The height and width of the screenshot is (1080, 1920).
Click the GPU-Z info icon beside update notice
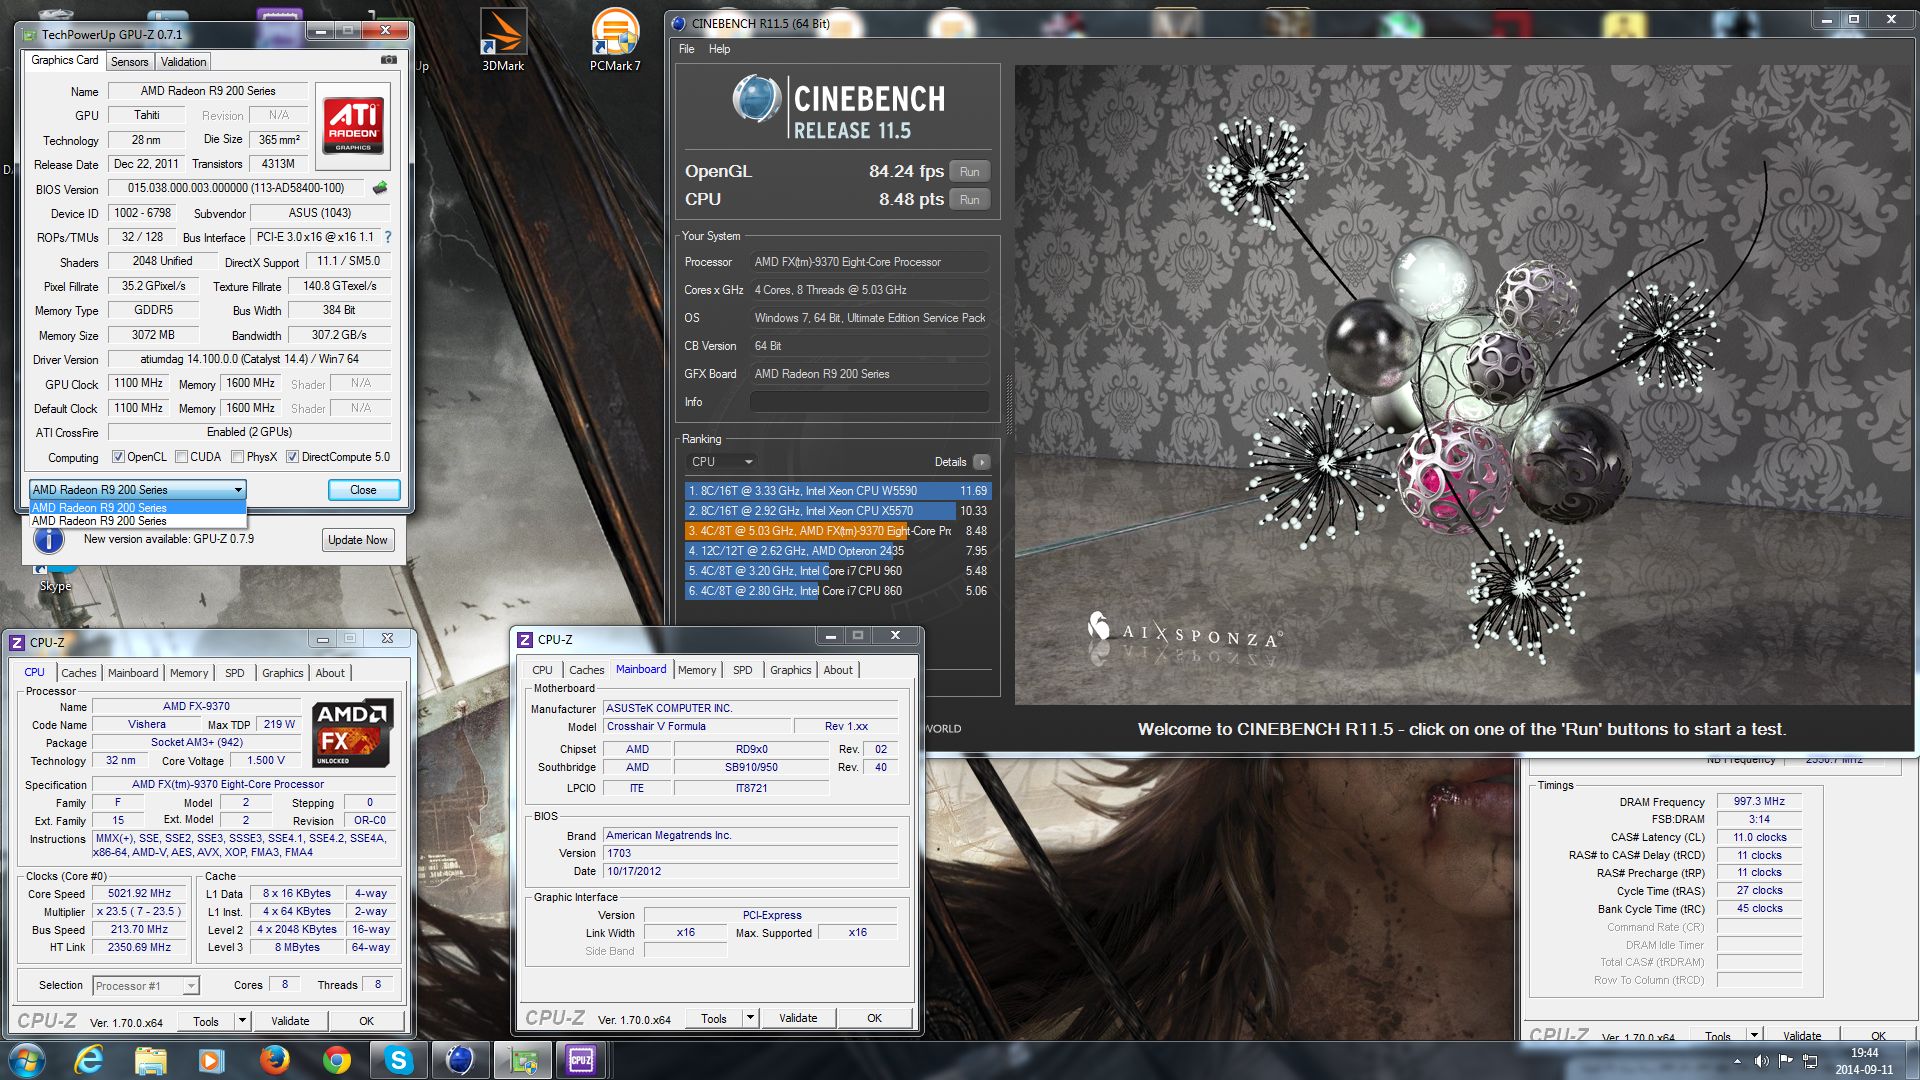48,540
